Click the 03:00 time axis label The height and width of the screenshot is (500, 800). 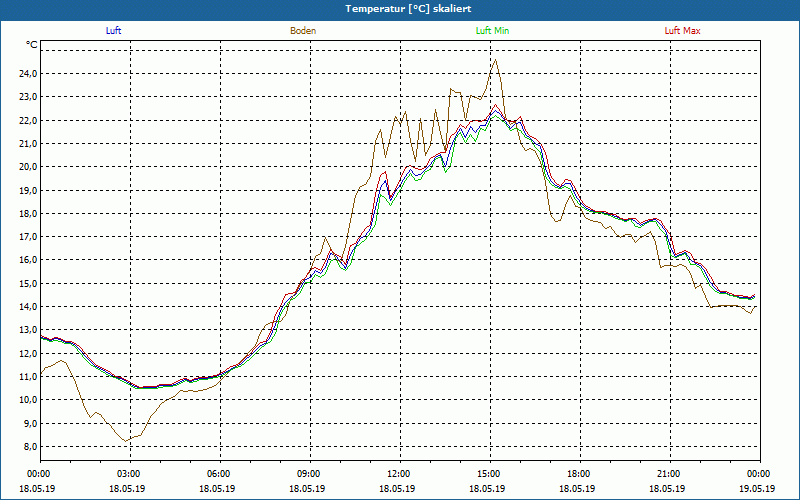(130, 474)
